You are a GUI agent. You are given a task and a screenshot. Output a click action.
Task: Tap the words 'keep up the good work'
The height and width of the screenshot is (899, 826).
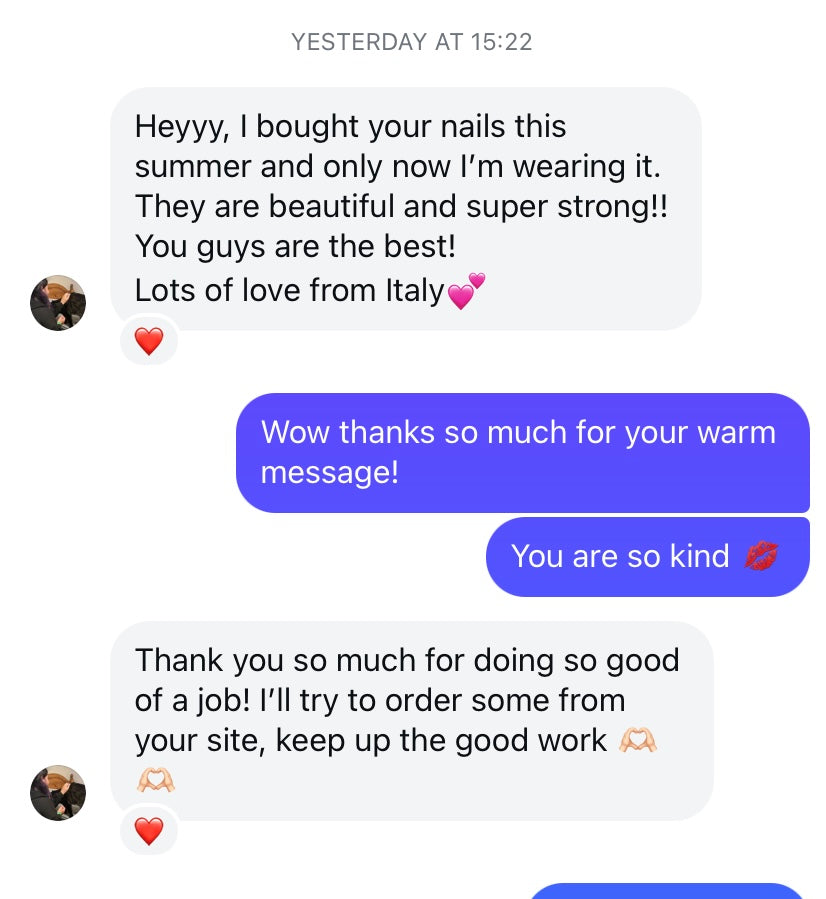441,741
